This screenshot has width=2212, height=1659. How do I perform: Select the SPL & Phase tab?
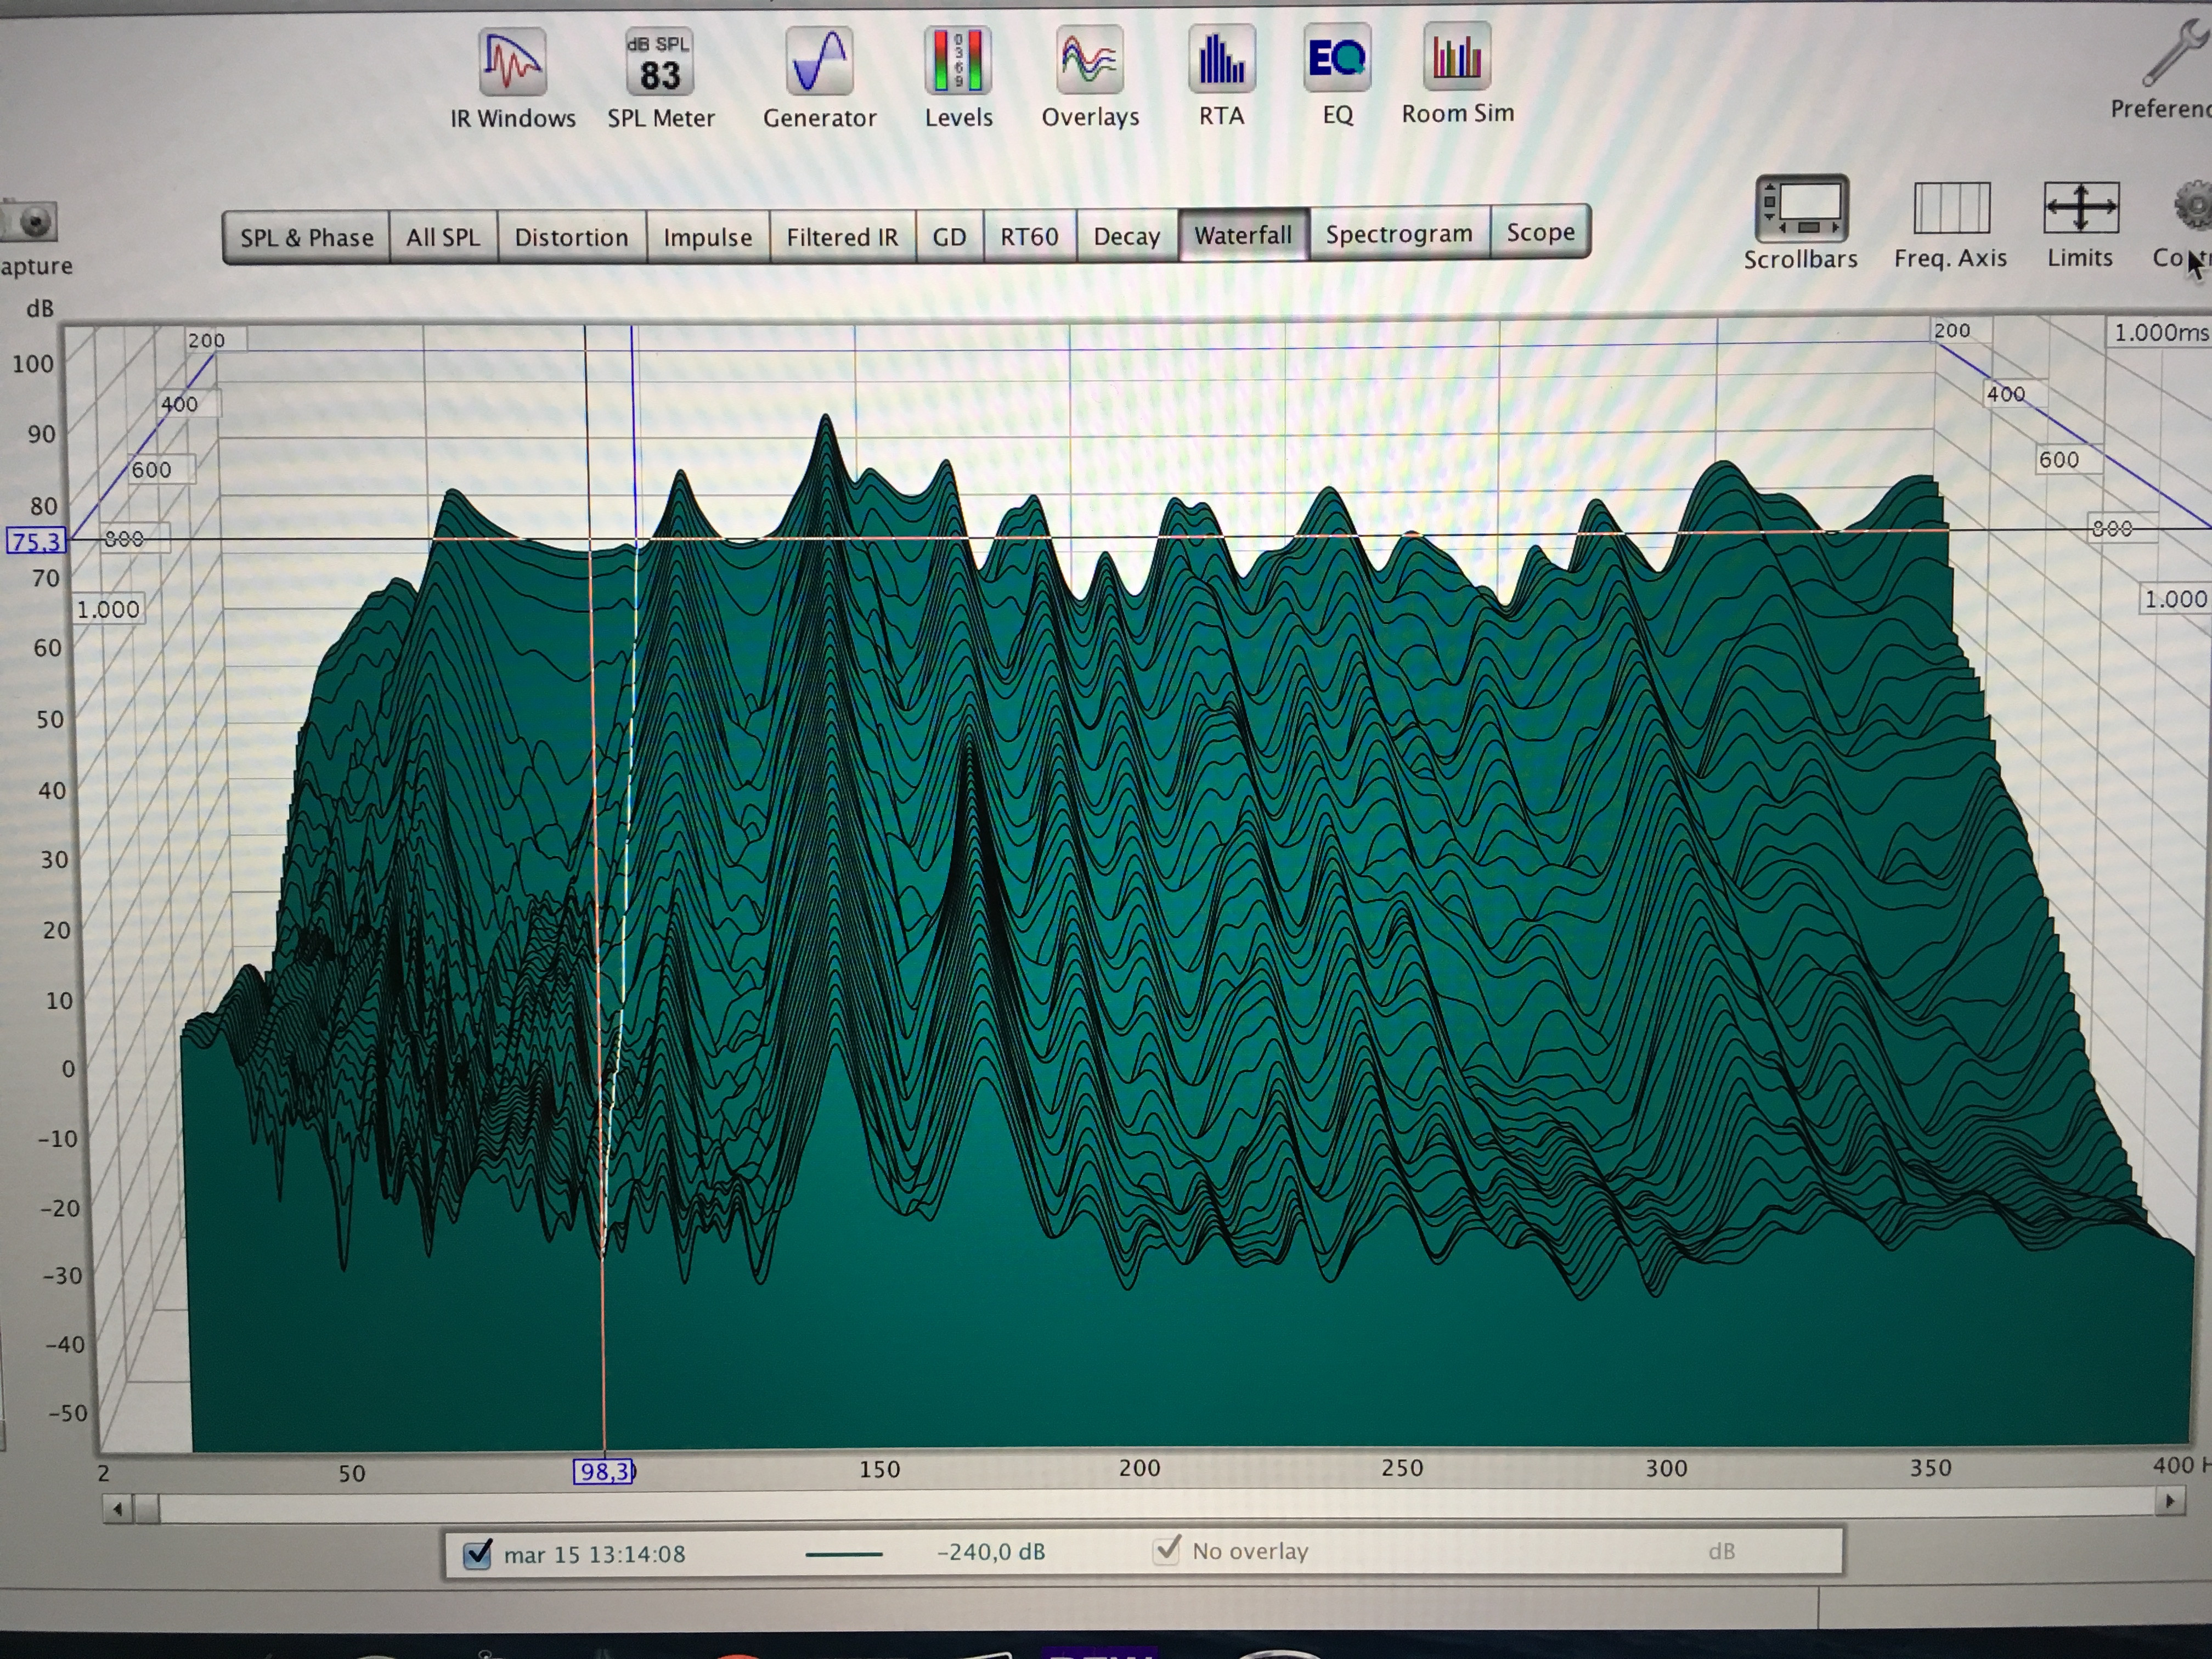(306, 238)
